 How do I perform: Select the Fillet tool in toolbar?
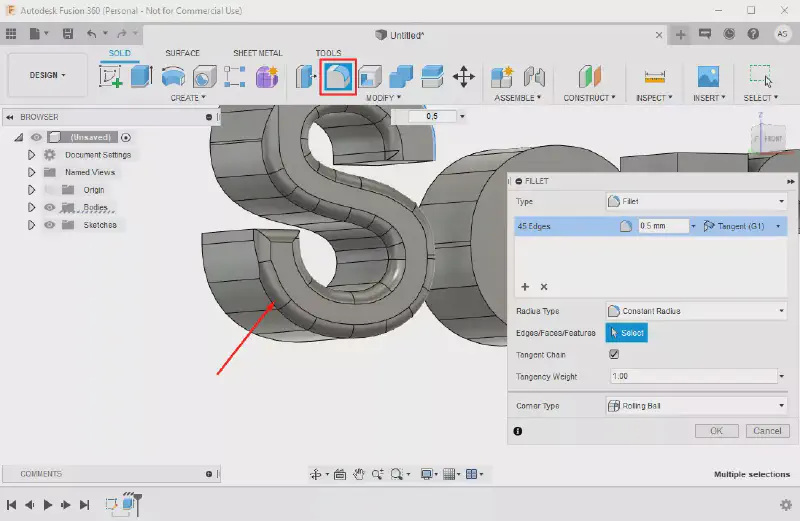click(x=337, y=77)
